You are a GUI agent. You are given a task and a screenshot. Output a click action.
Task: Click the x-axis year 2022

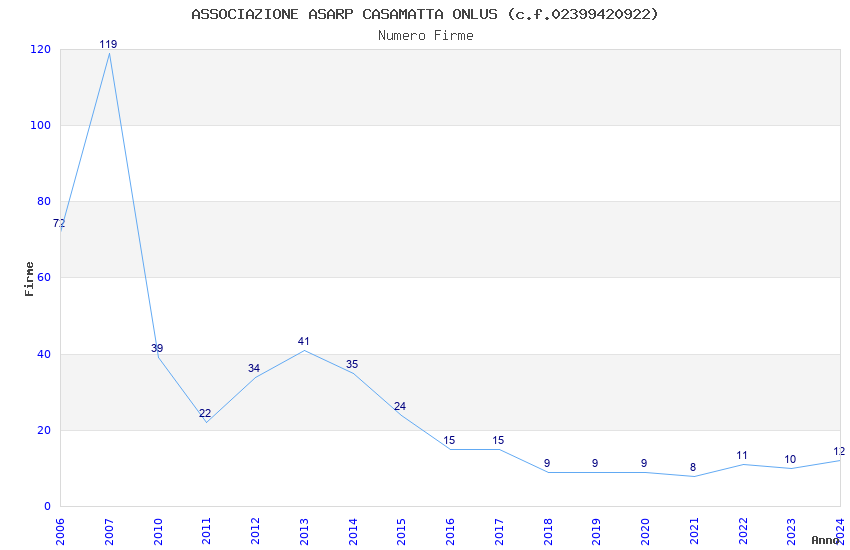(742, 532)
